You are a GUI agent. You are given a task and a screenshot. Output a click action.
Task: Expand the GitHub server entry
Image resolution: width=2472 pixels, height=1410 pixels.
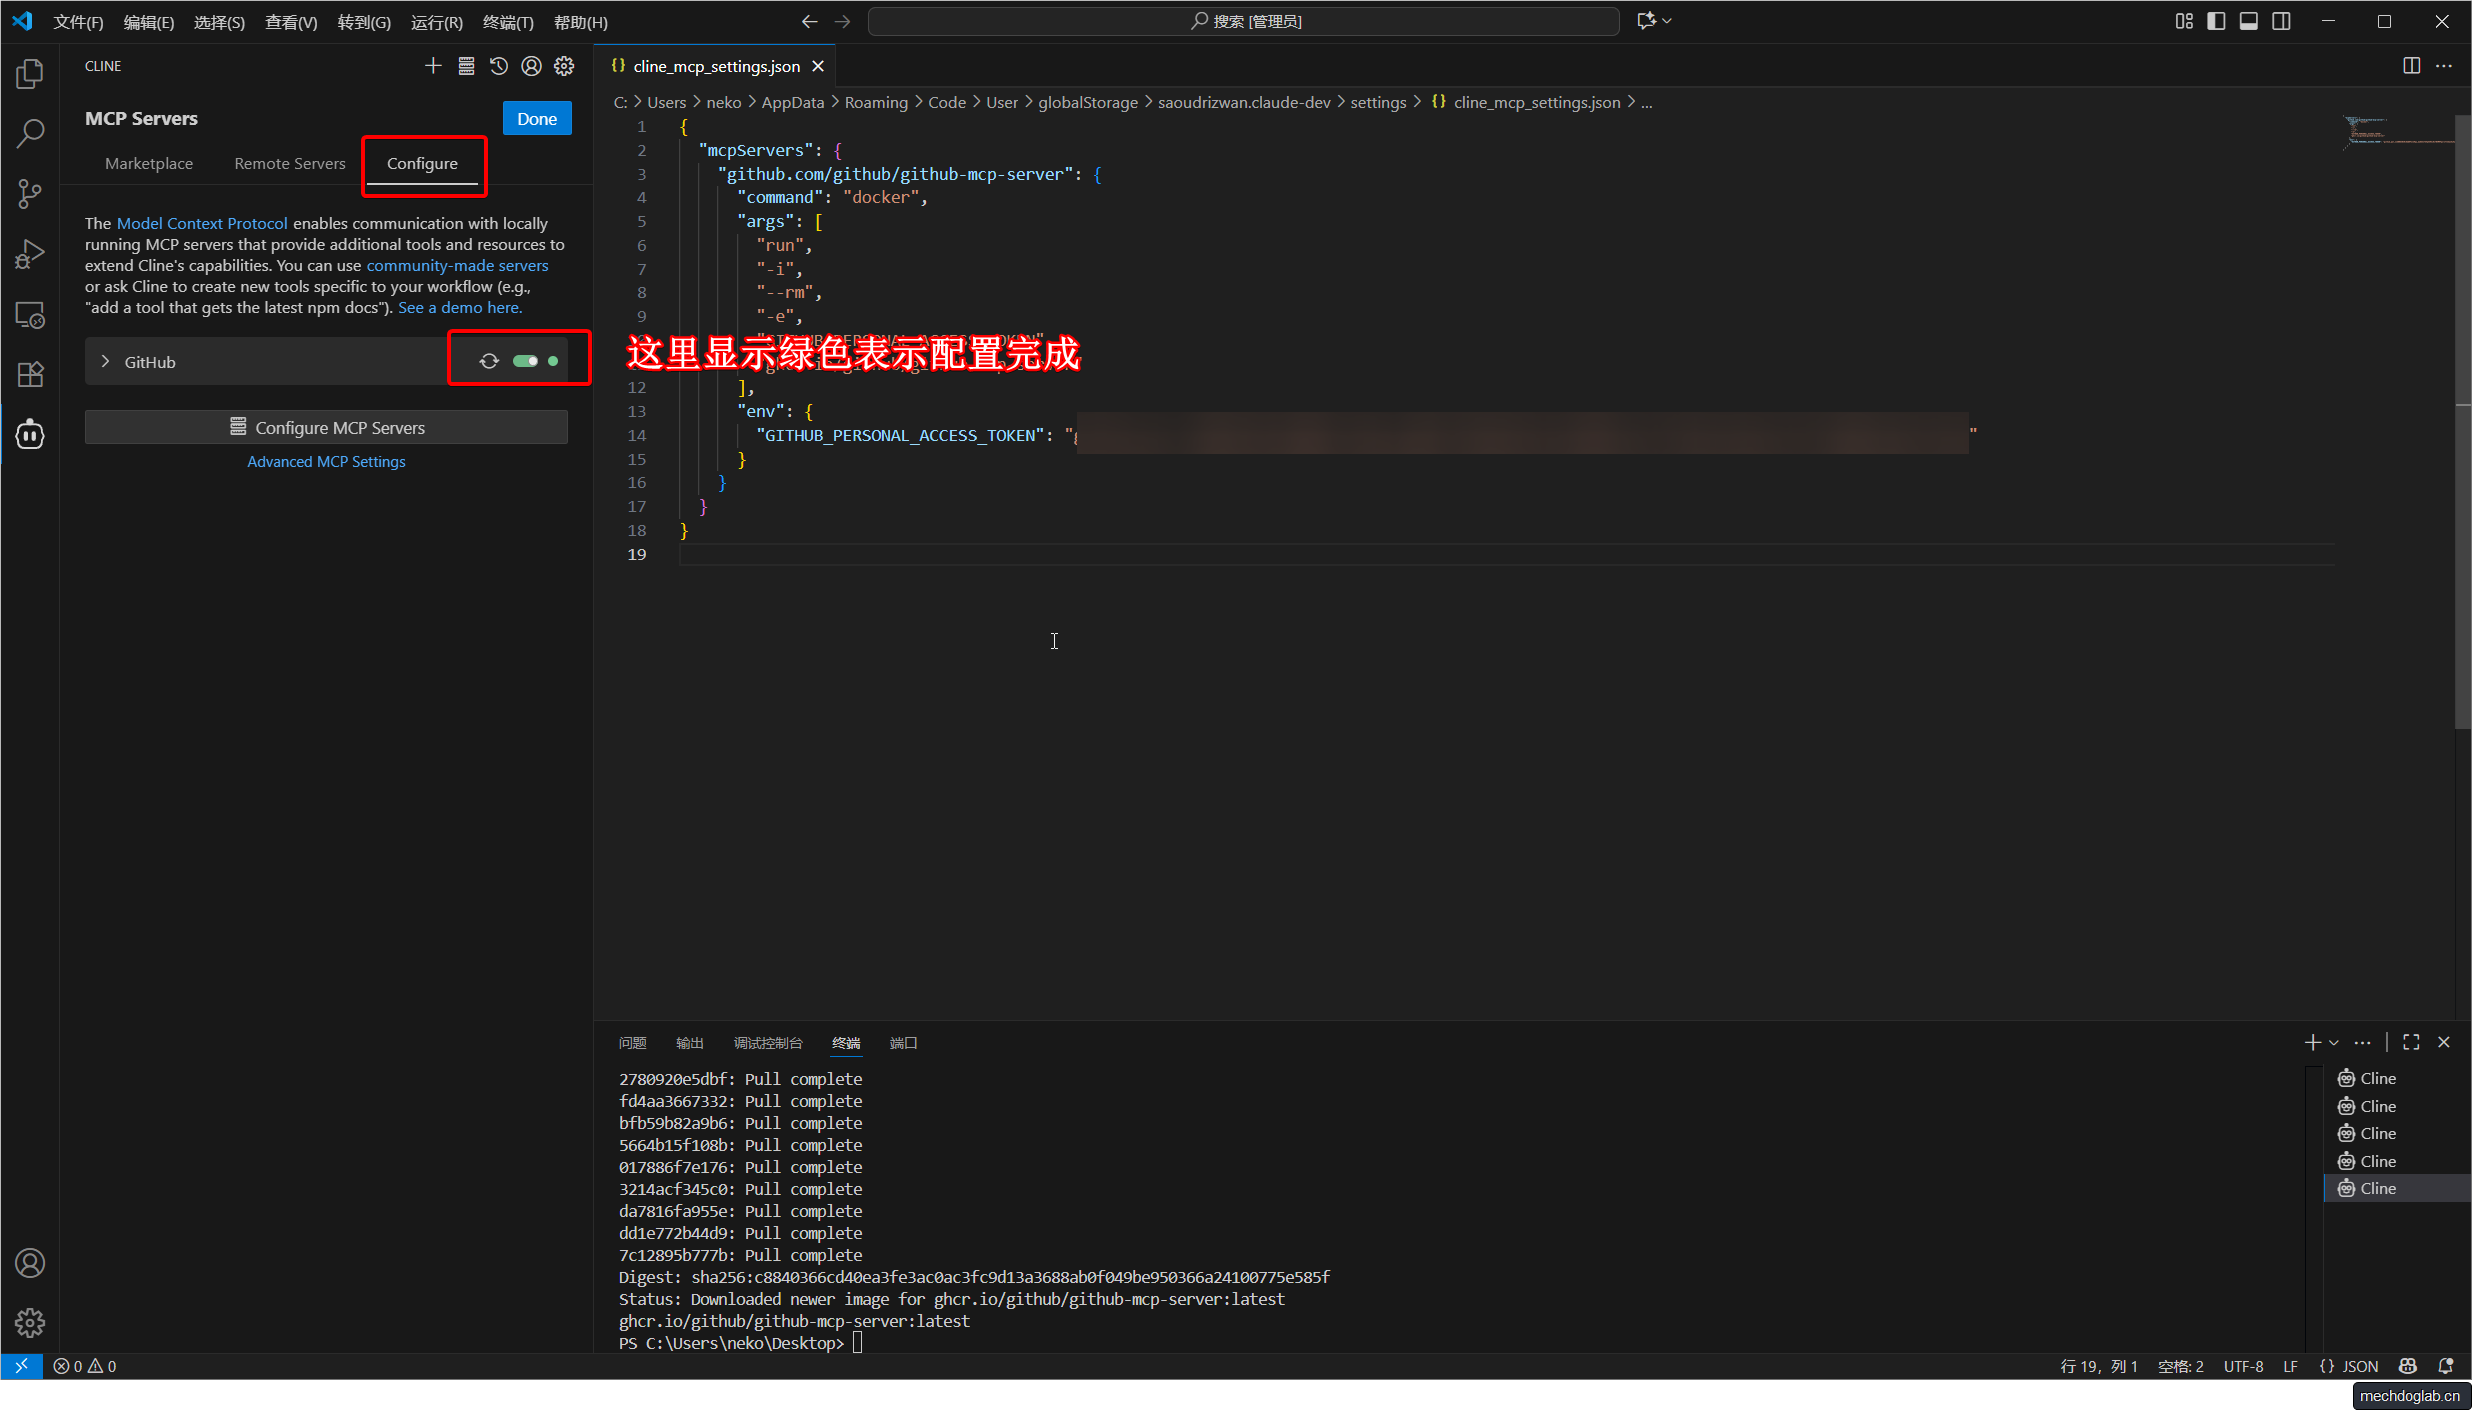pyautogui.click(x=105, y=361)
